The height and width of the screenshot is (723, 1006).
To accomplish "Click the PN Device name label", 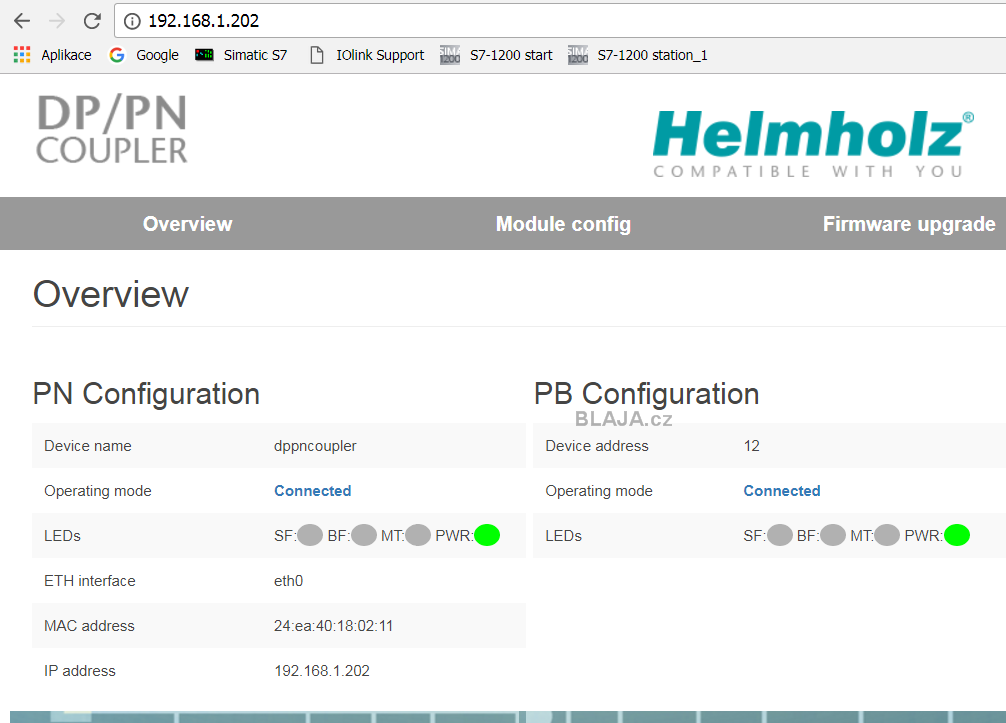I will tap(87, 446).
